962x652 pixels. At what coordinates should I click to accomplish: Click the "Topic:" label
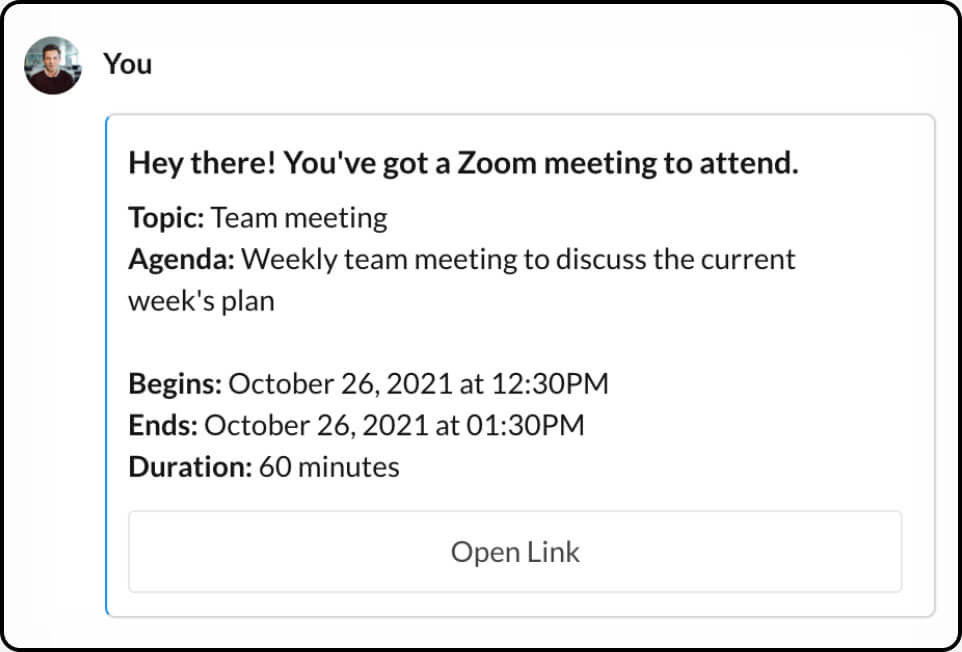[x=166, y=217]
